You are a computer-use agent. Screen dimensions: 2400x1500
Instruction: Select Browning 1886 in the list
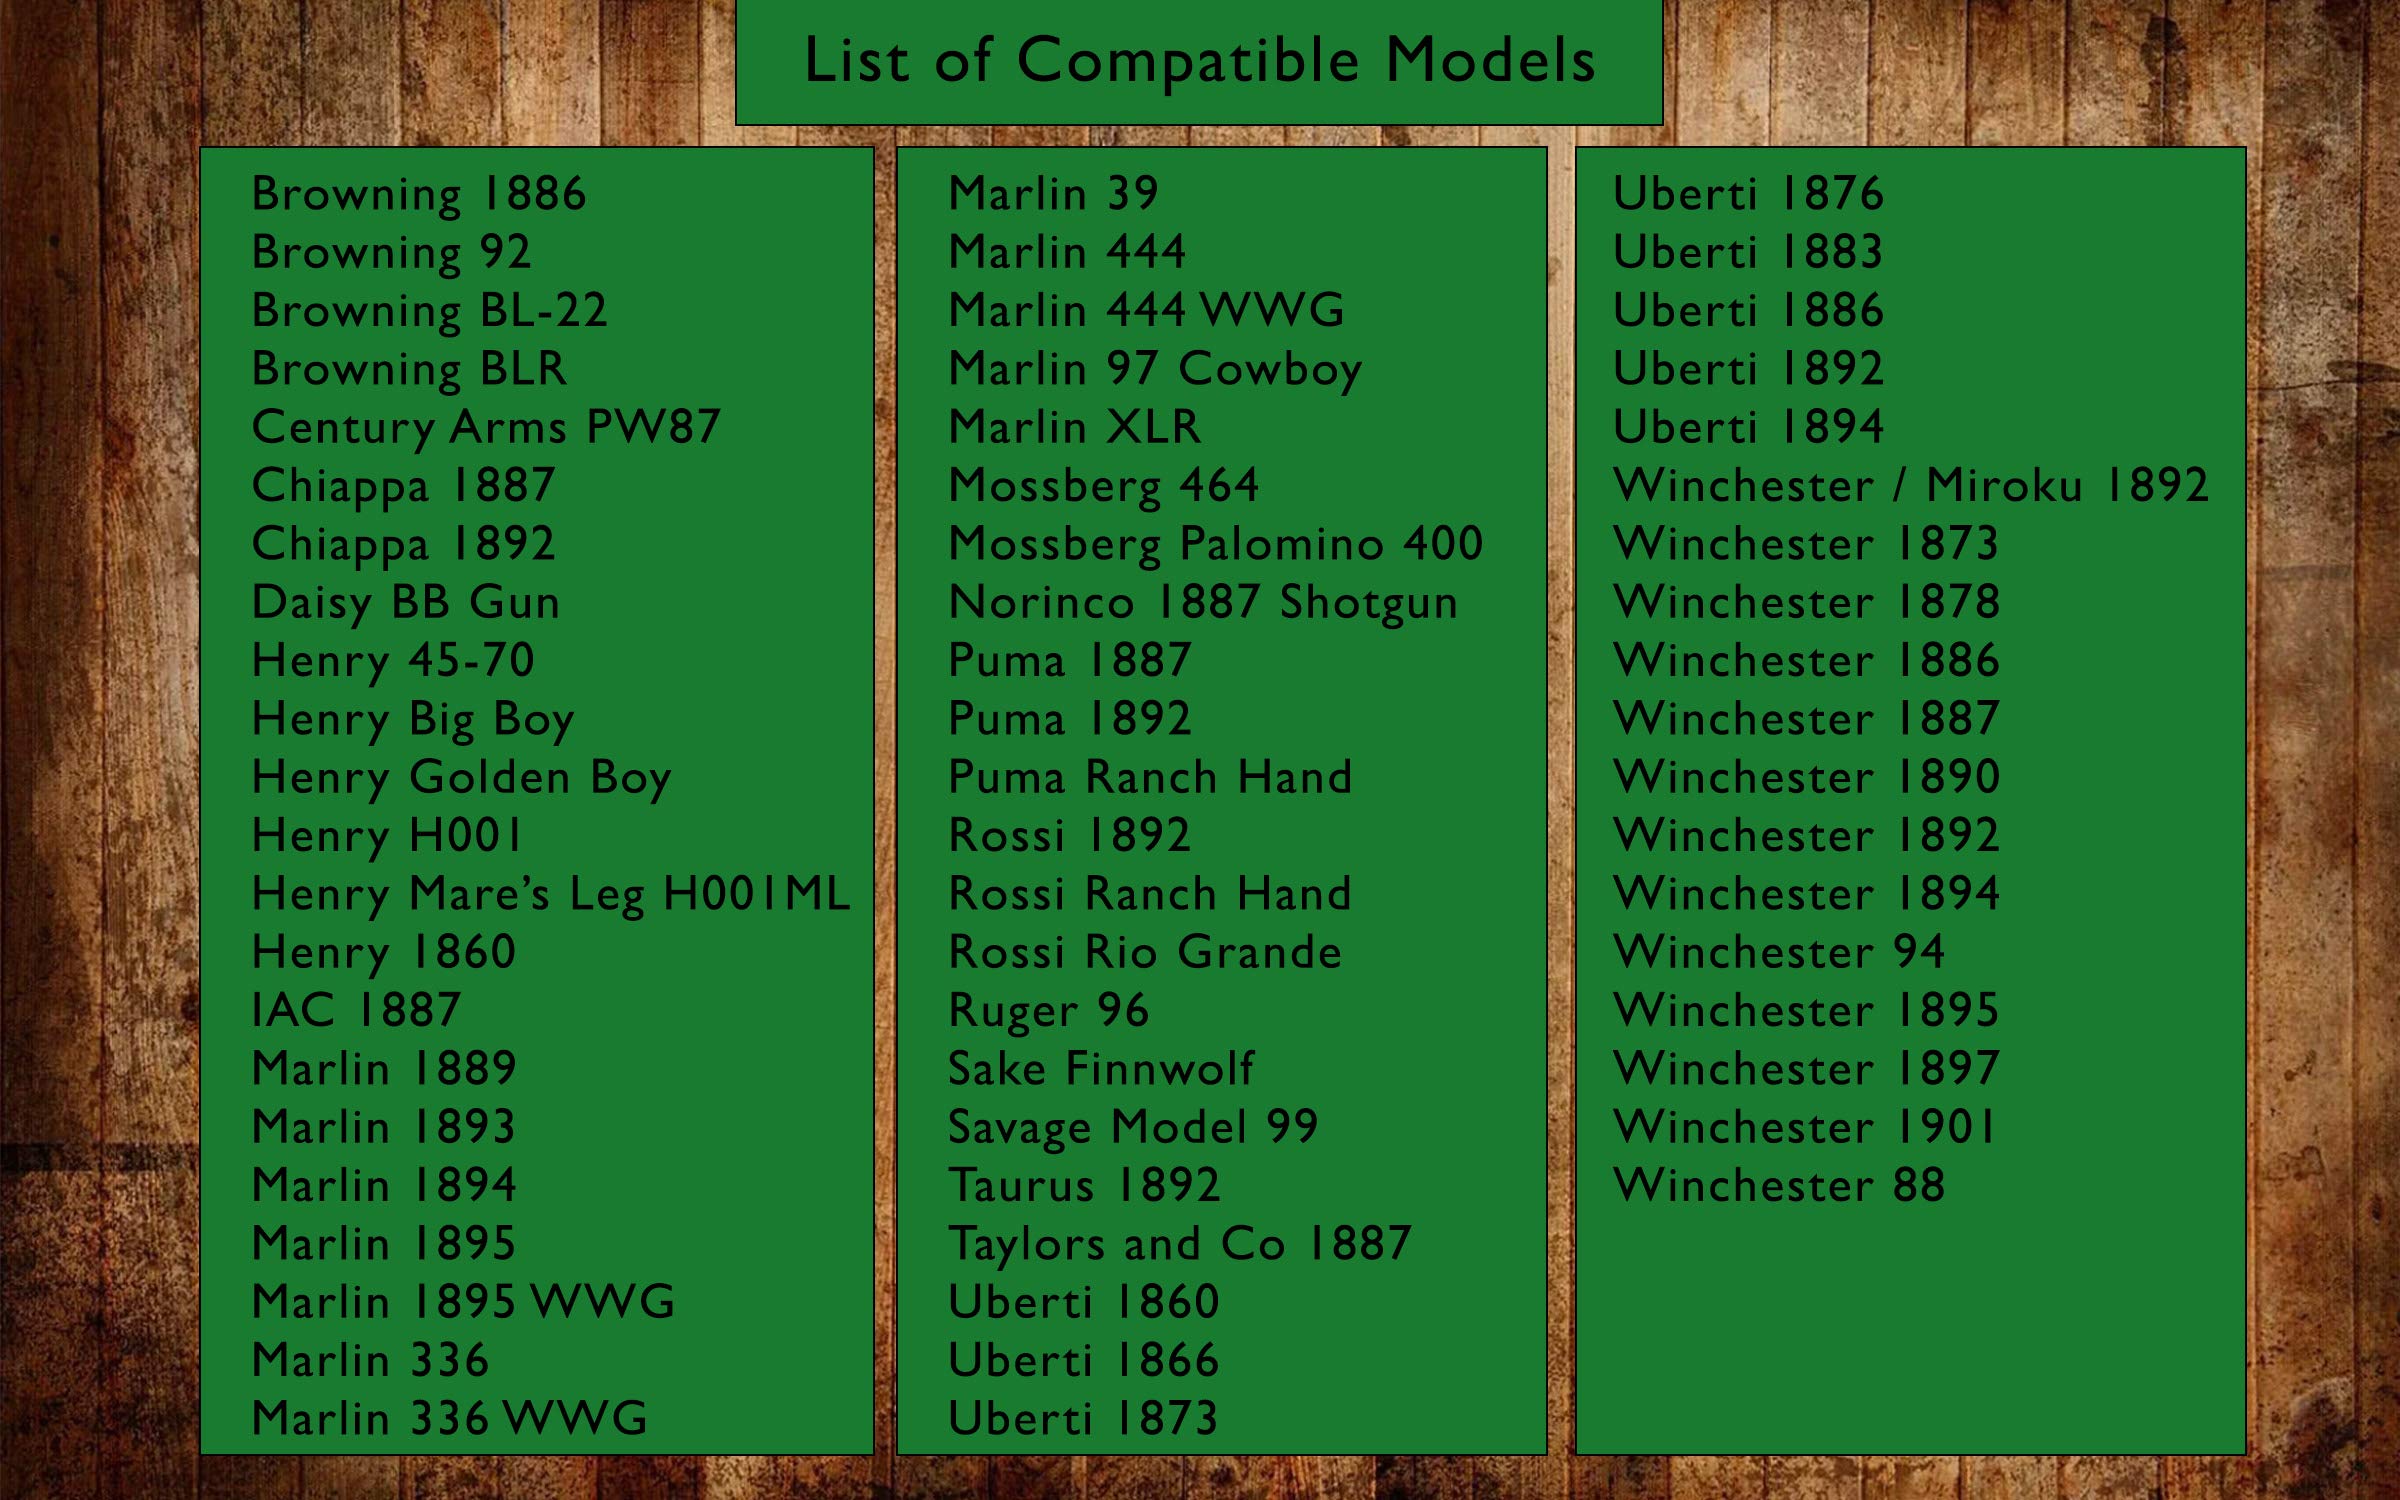pyautogui.click(x=418, y=194)
